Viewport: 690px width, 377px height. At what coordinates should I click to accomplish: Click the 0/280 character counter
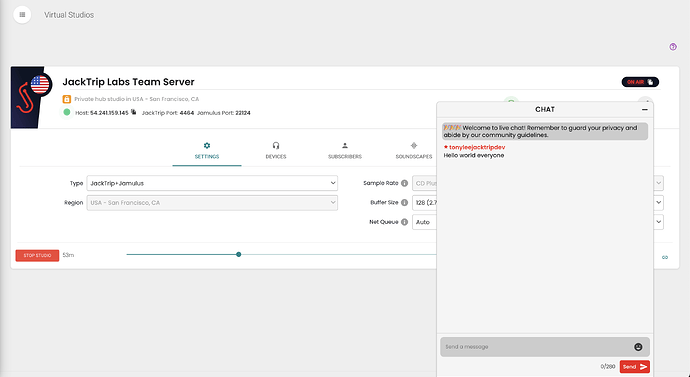click(x=608, y=366)
